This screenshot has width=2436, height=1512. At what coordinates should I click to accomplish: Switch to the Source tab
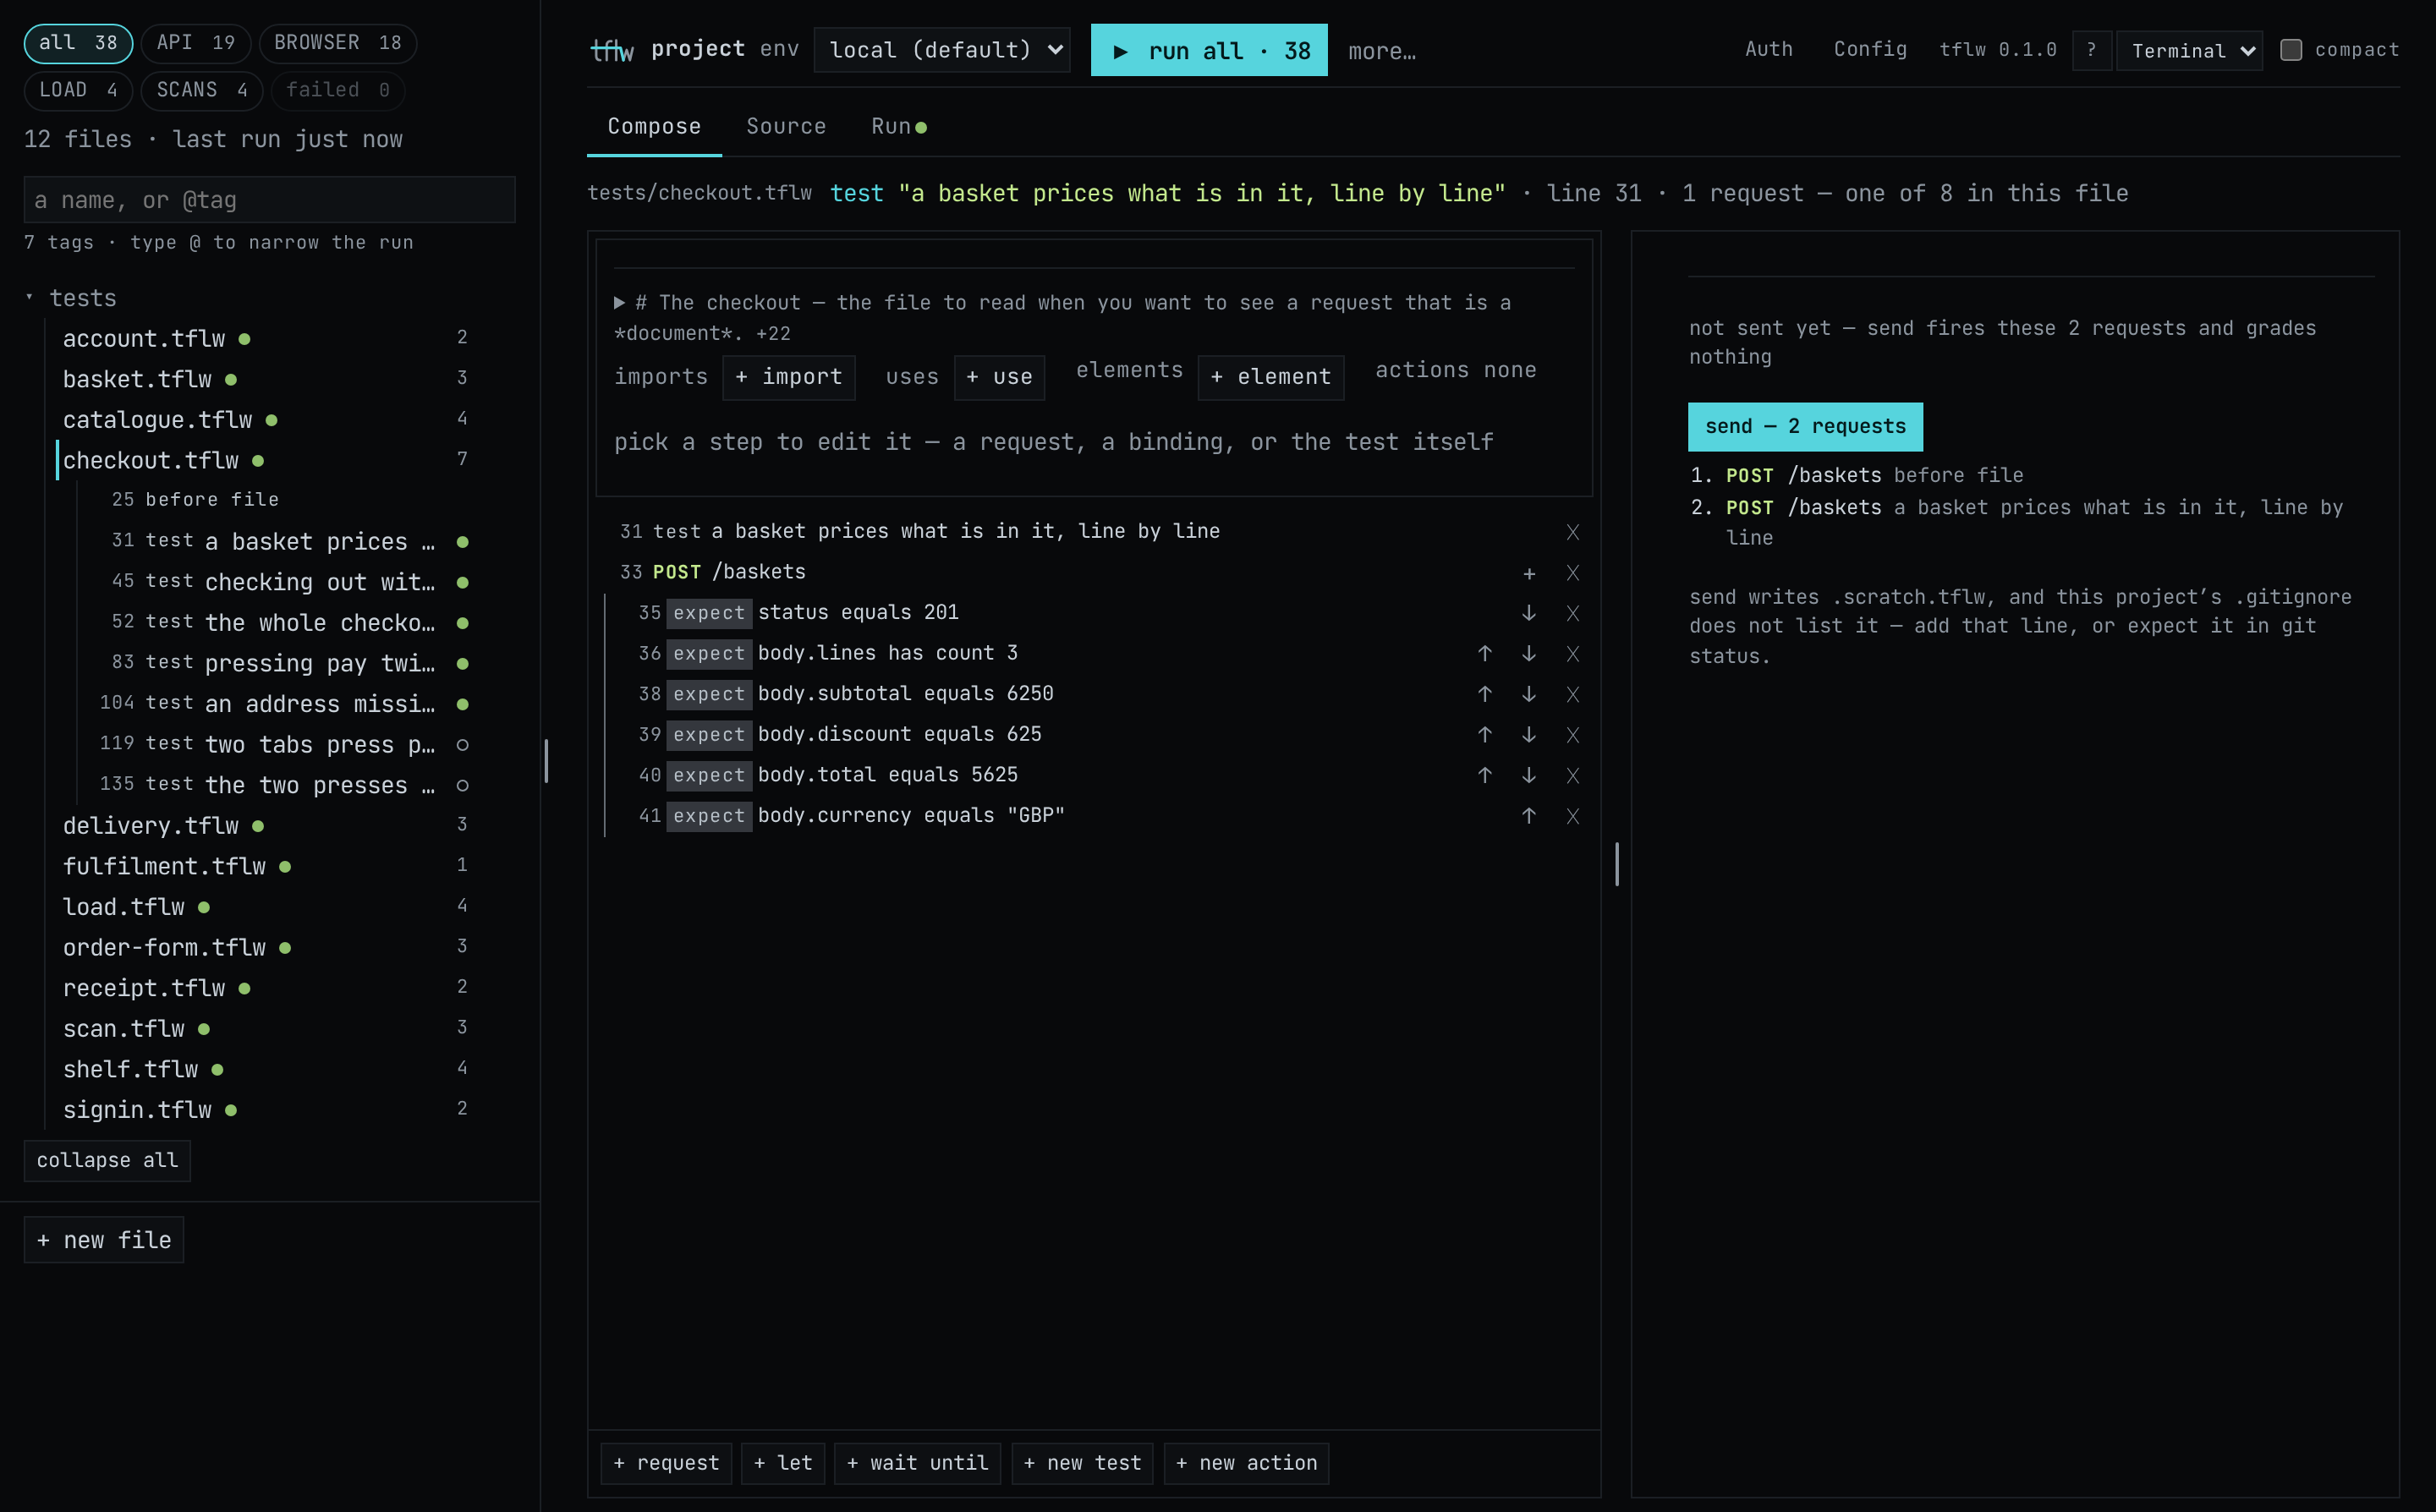(x=785, y=127)
